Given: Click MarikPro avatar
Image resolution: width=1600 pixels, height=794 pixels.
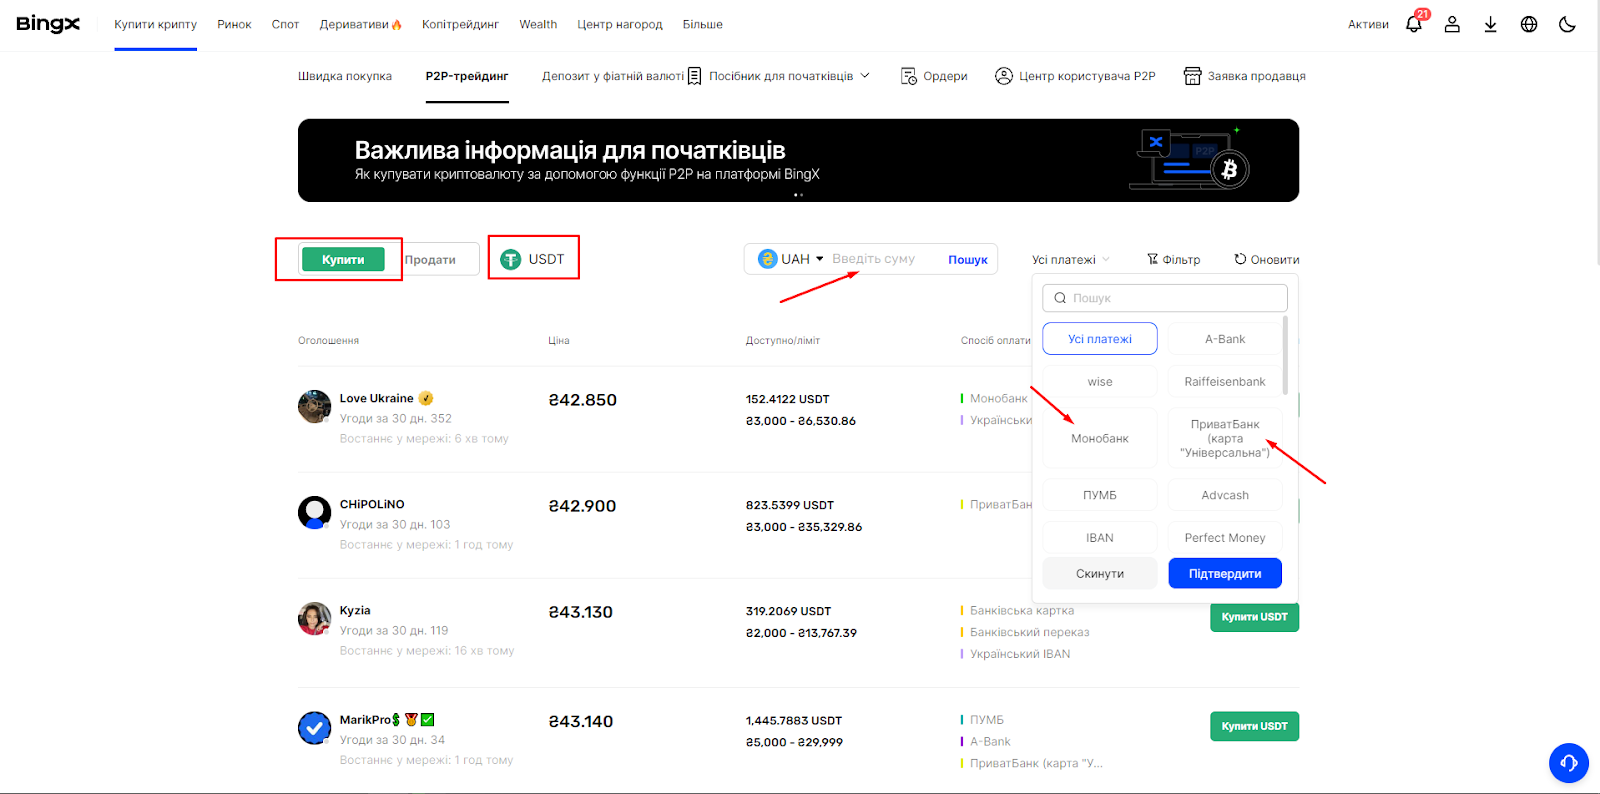Looking at the screenshot, I should [x=314, y=727].
